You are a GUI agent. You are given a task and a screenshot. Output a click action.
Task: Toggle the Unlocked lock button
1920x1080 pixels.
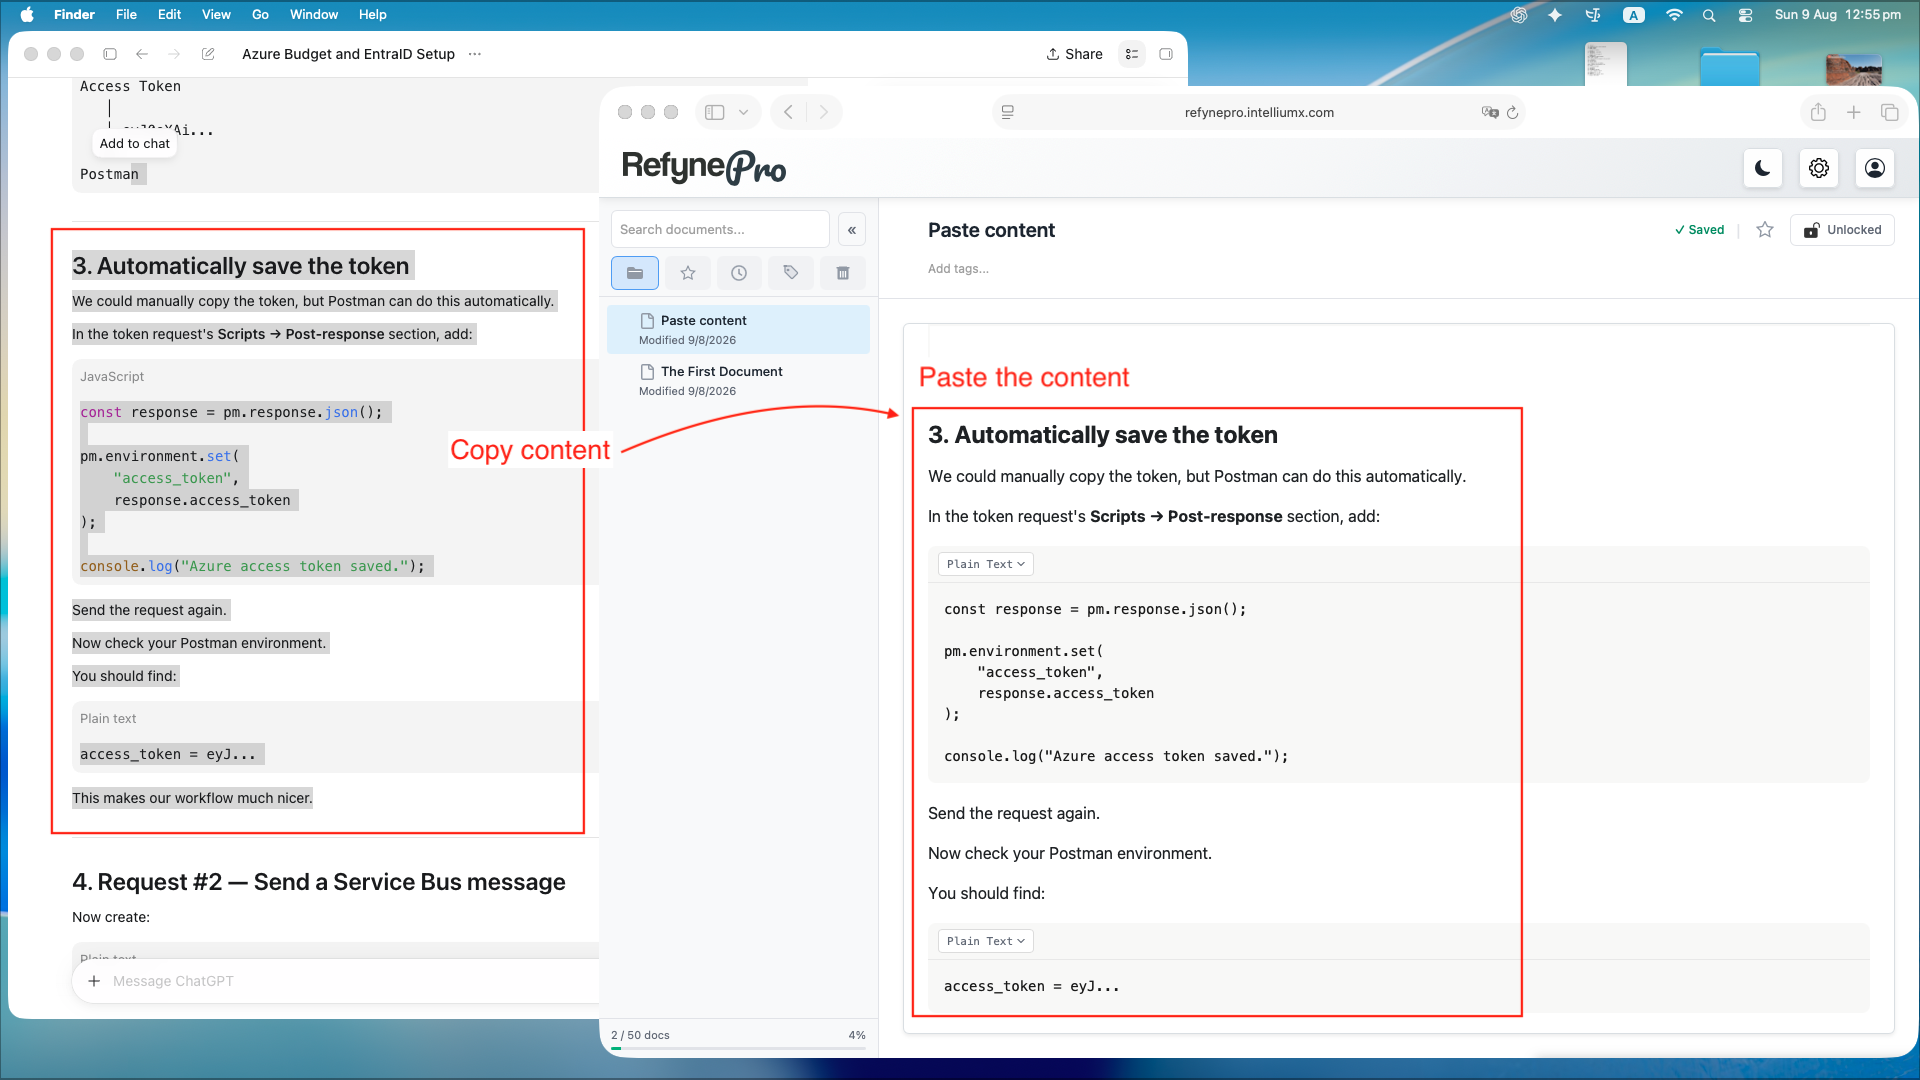1842,230
